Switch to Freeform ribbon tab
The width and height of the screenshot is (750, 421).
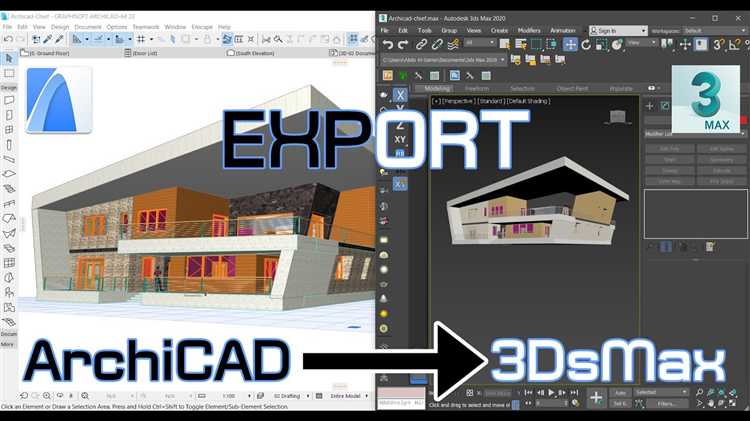tap(477, 89)
